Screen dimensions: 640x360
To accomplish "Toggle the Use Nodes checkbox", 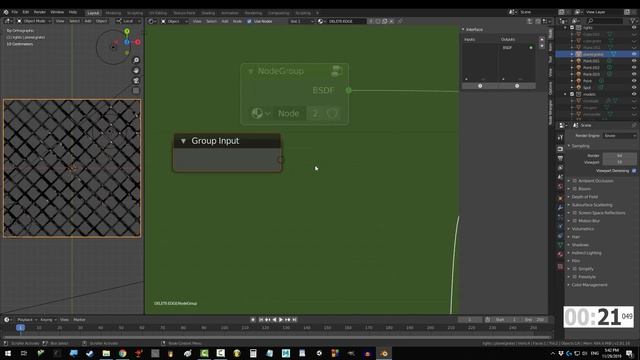I will pyautogui.click(x=249, y=21).
